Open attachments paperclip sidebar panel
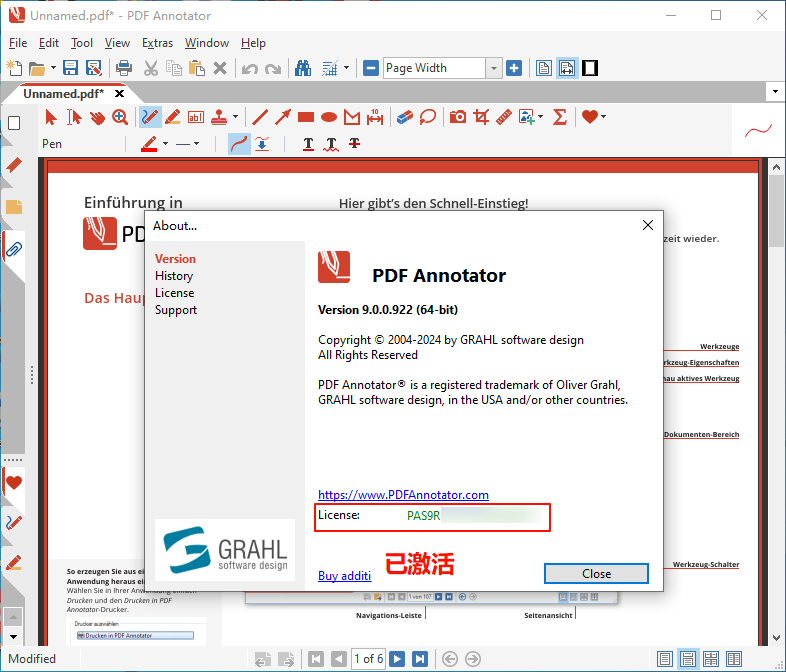Screen dimensions: 786x672 (x=14, y=249)
